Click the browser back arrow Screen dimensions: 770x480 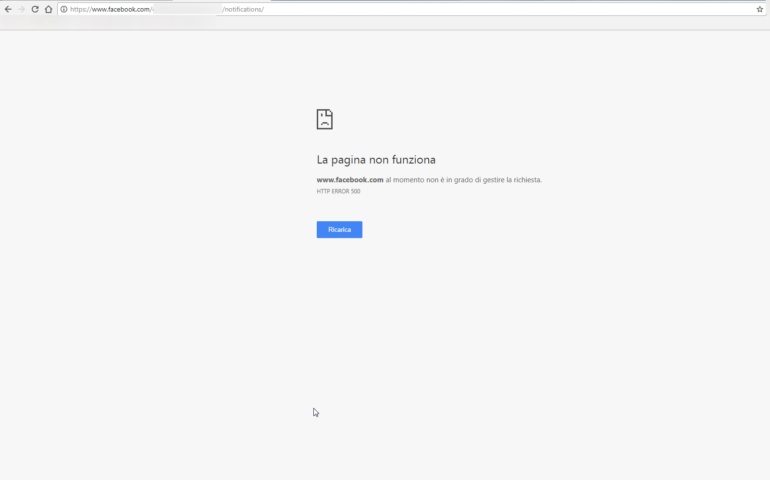8,9
